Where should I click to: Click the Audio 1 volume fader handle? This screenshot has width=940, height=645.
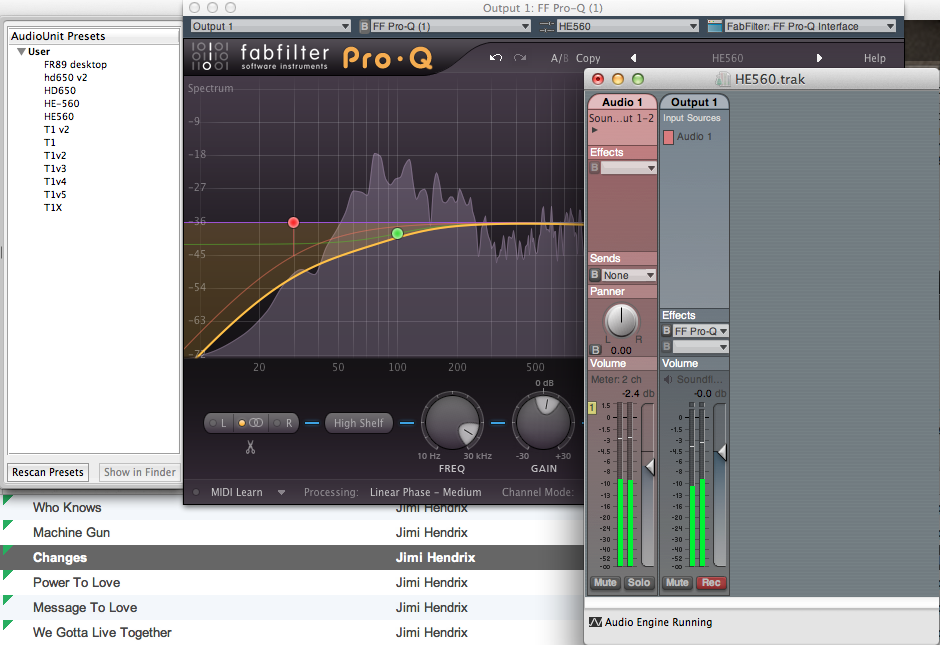[x=649, y=467]
